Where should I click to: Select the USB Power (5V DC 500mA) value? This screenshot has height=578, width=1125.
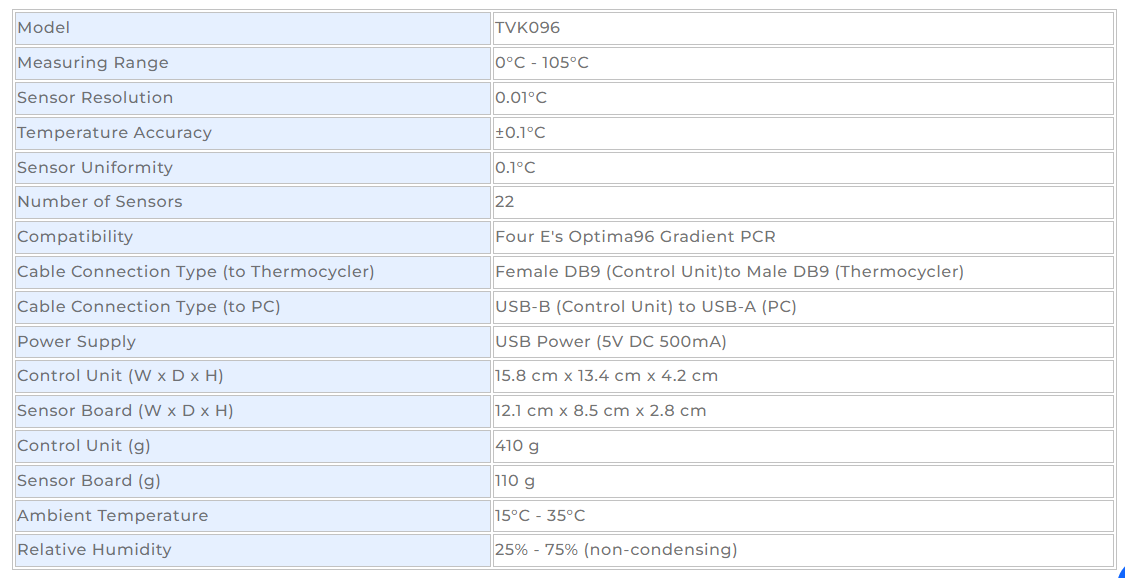click(x=611, y=341)
